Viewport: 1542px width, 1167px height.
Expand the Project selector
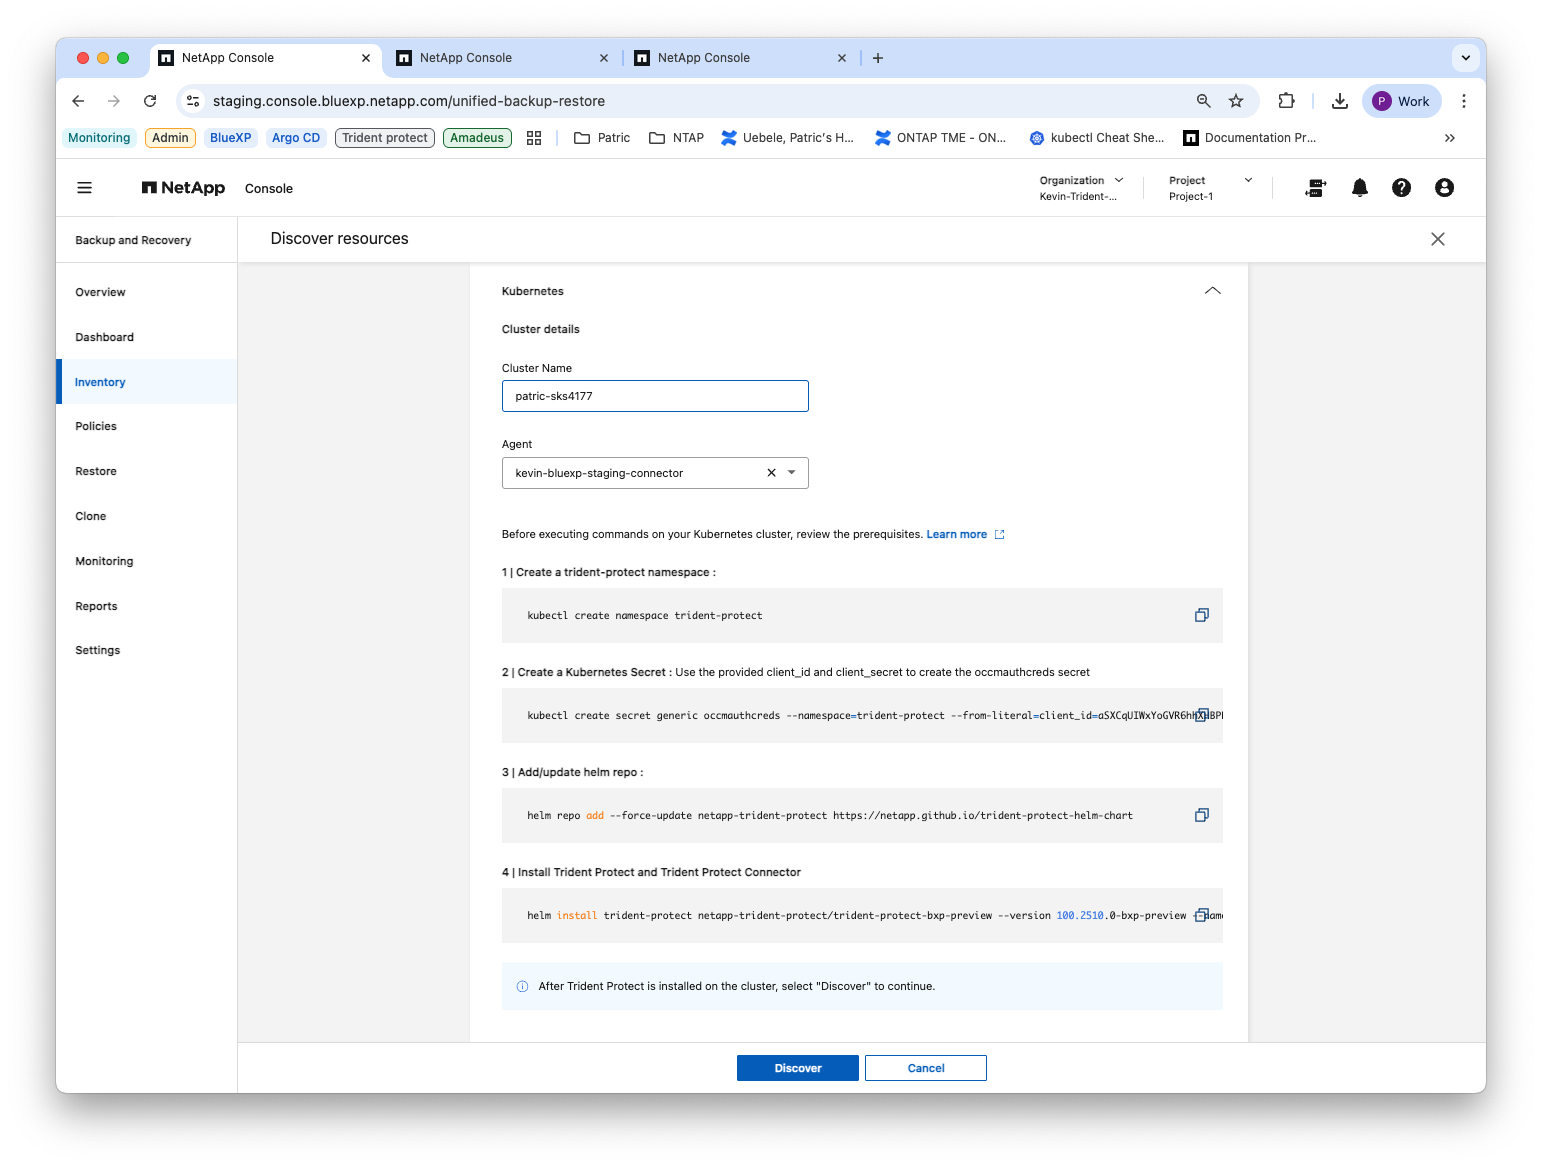[x=1210, y=188]
